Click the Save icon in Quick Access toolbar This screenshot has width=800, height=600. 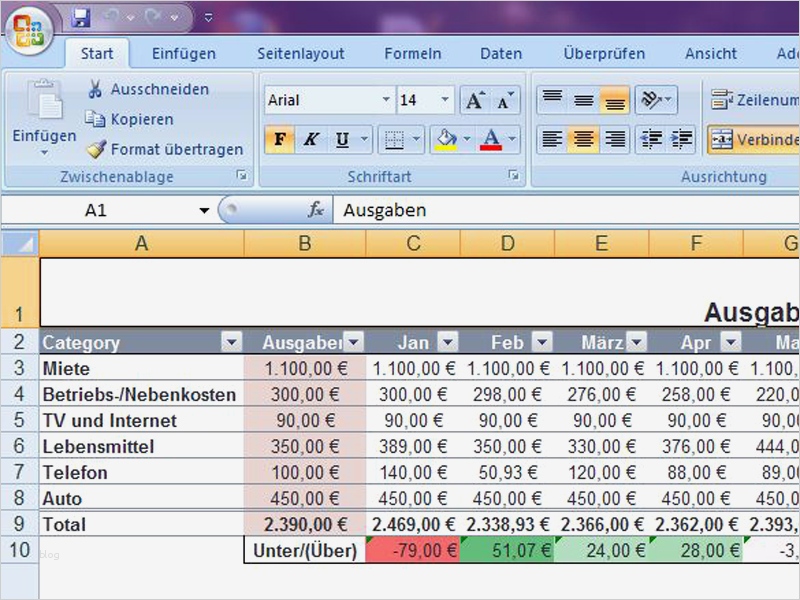[79, 15]
